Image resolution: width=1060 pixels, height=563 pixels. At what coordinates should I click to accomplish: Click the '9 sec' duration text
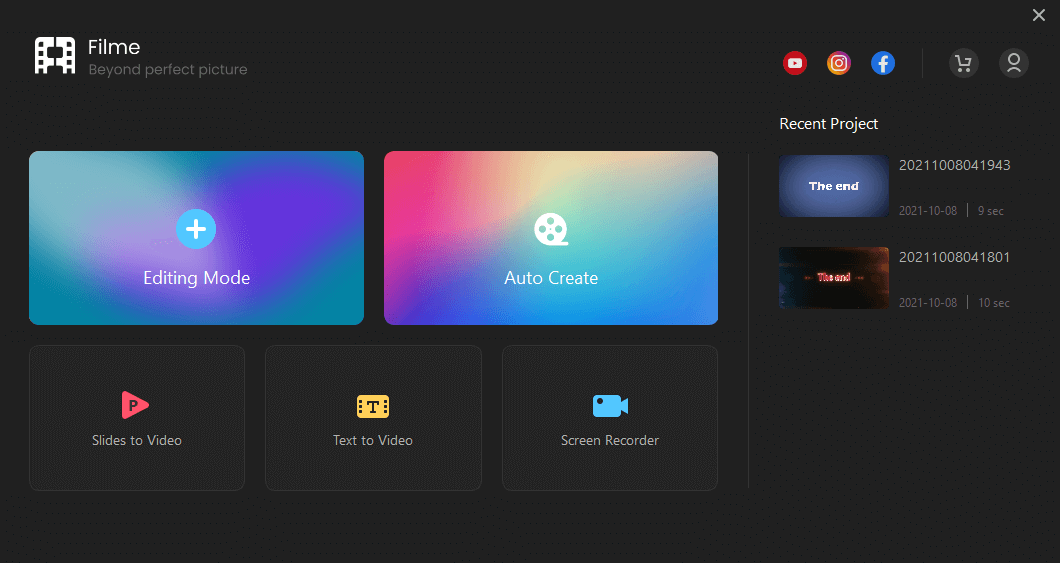tap(991, 211)
